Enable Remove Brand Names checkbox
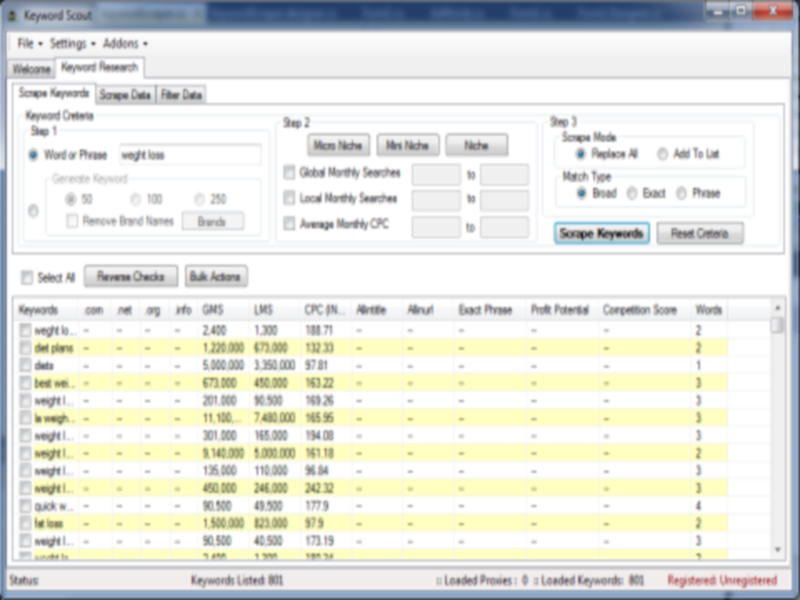The height and width of the screenshot is (600, 800). 72,221
